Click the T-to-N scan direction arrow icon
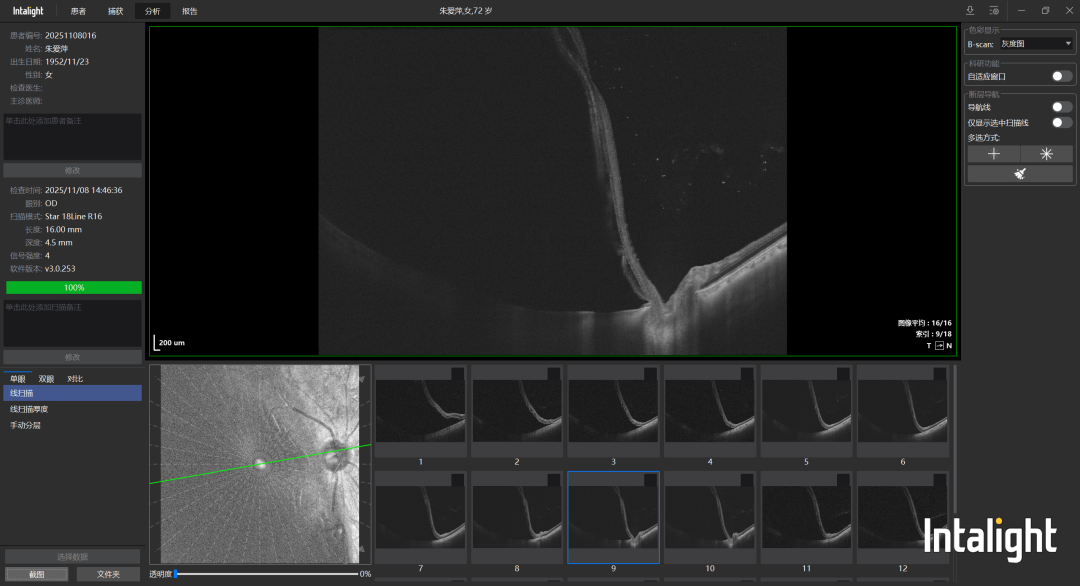 point(938,346)
